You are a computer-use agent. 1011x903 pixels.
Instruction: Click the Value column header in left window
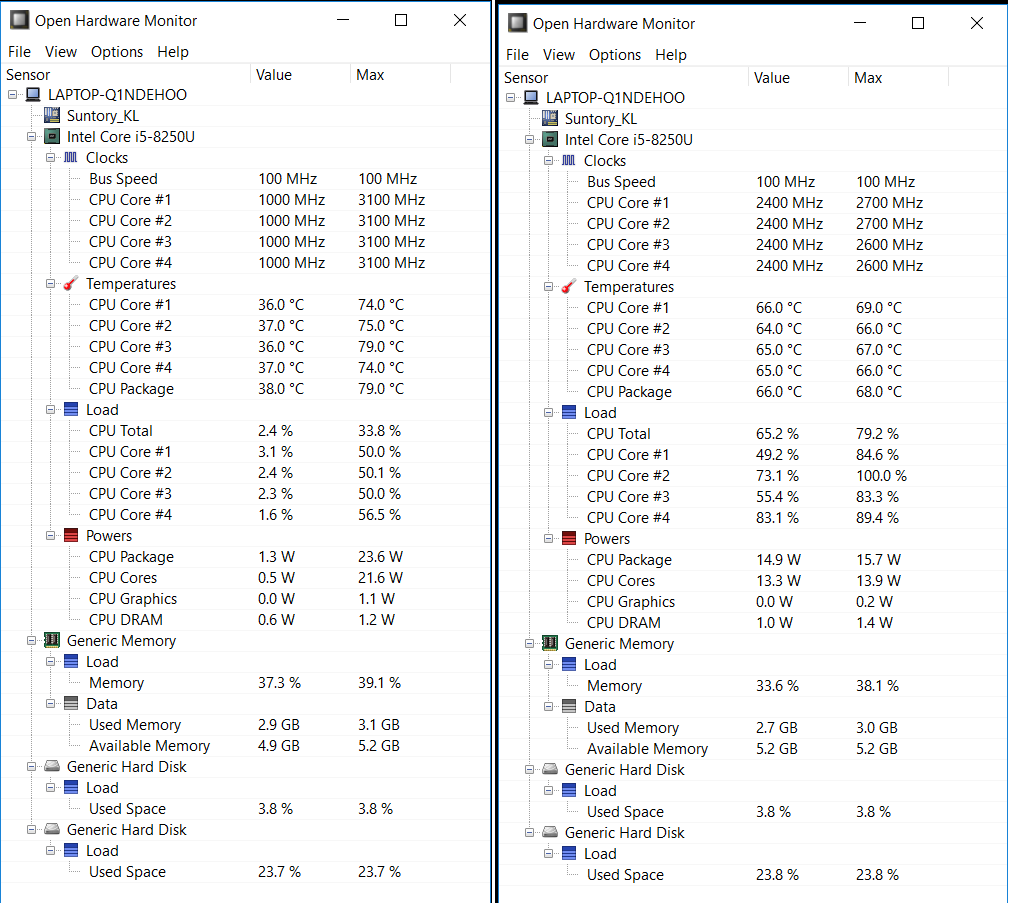274,75
